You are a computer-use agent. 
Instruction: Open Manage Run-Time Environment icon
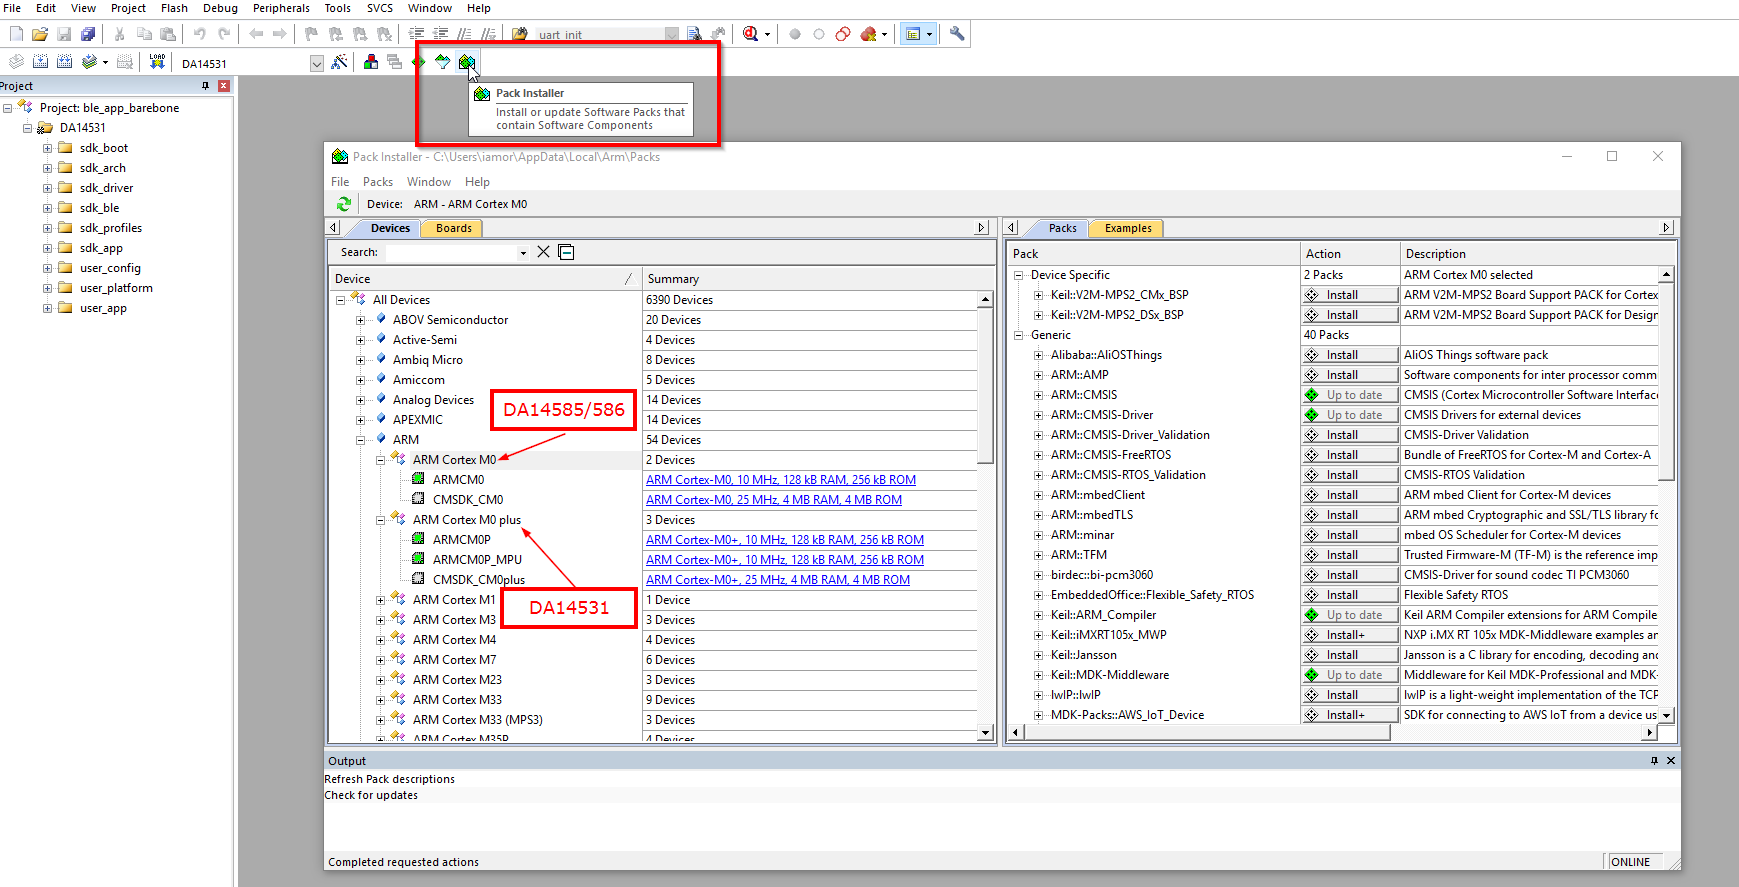(418, 62)
